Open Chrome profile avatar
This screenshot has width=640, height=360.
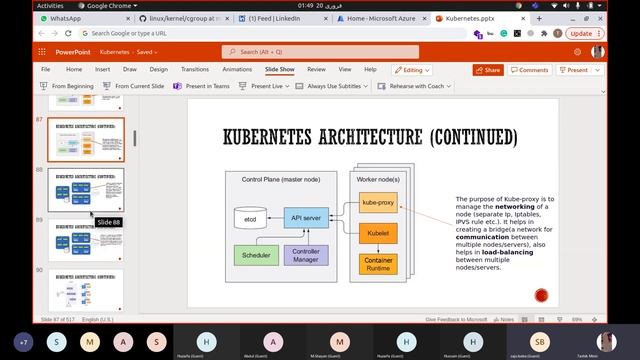pyautogui.click(x=558, y=33)
